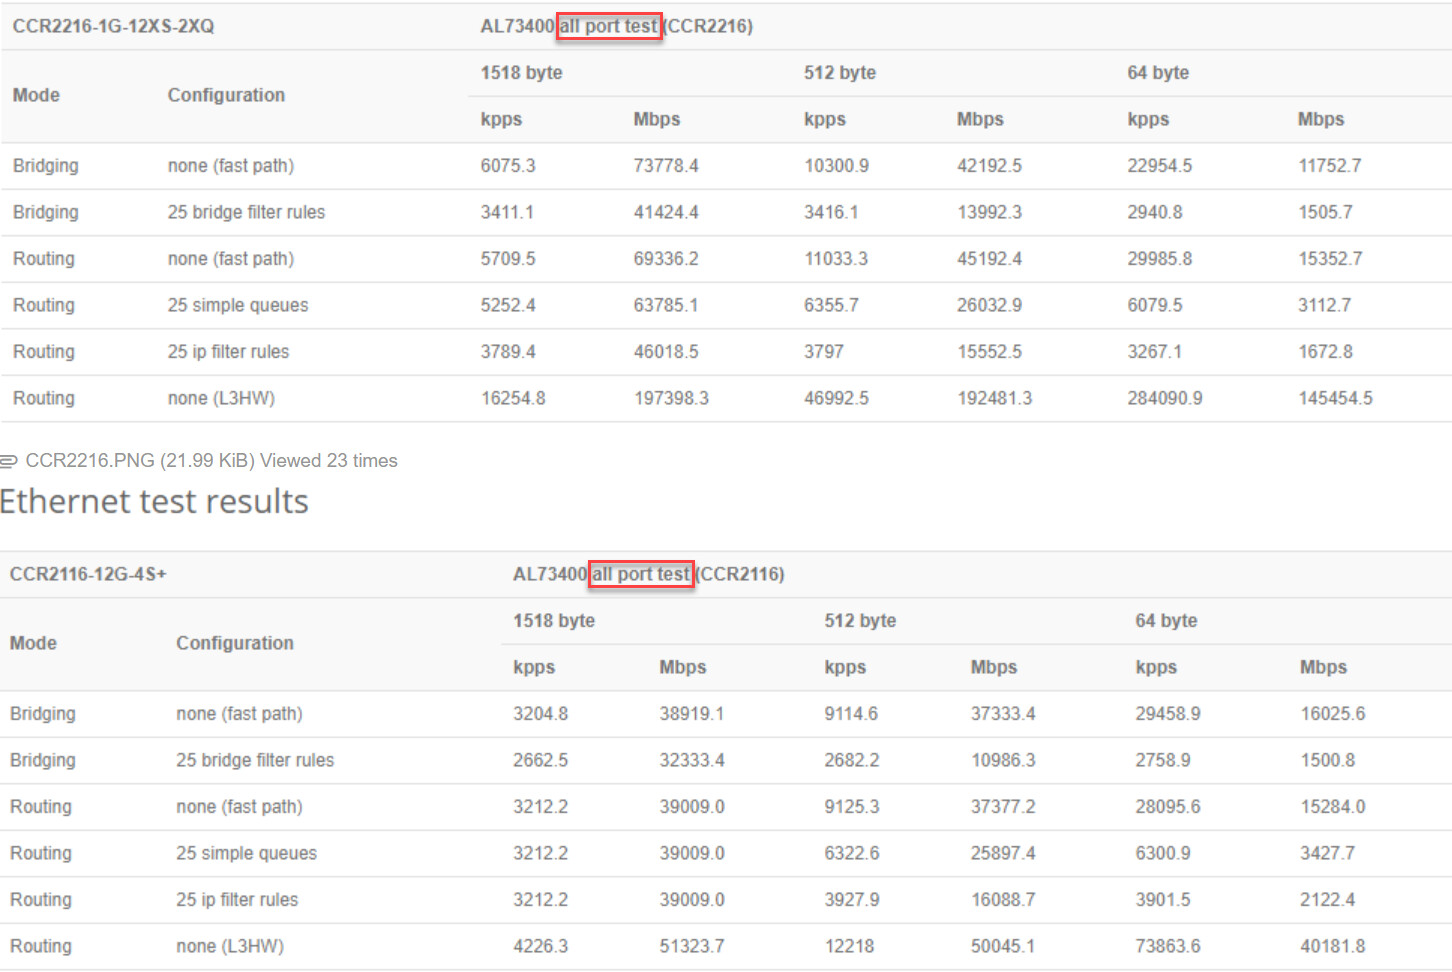Select value 10986.3 in CCR2116 table
This screenshot has width=1452, height=972.
tap(1003, 760)
